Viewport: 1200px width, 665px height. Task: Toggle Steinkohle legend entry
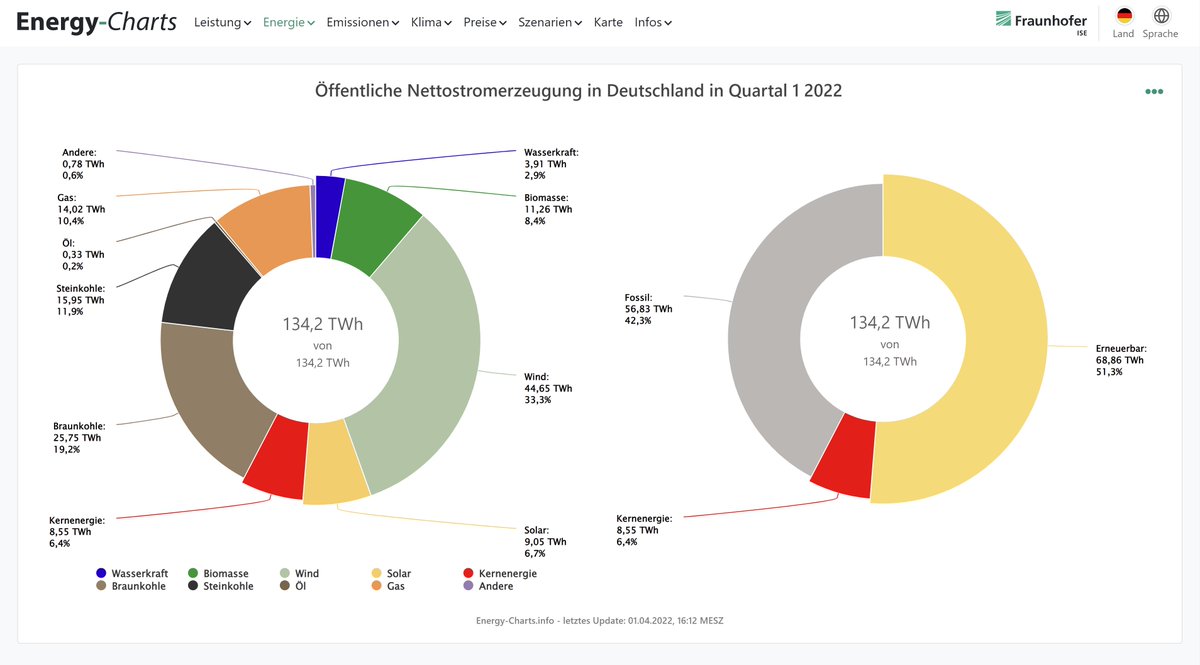click(x=220, y=586)
